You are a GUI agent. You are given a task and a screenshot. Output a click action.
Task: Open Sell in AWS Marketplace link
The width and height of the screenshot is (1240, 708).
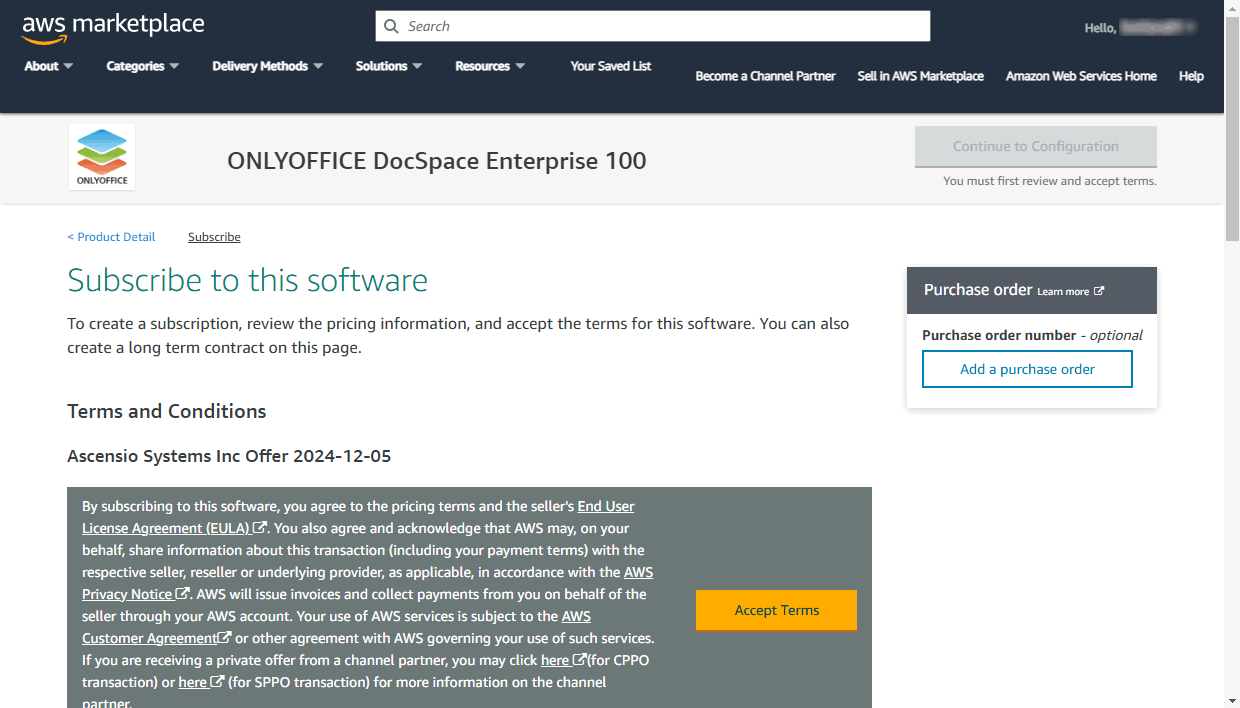(x=920, y=76)
